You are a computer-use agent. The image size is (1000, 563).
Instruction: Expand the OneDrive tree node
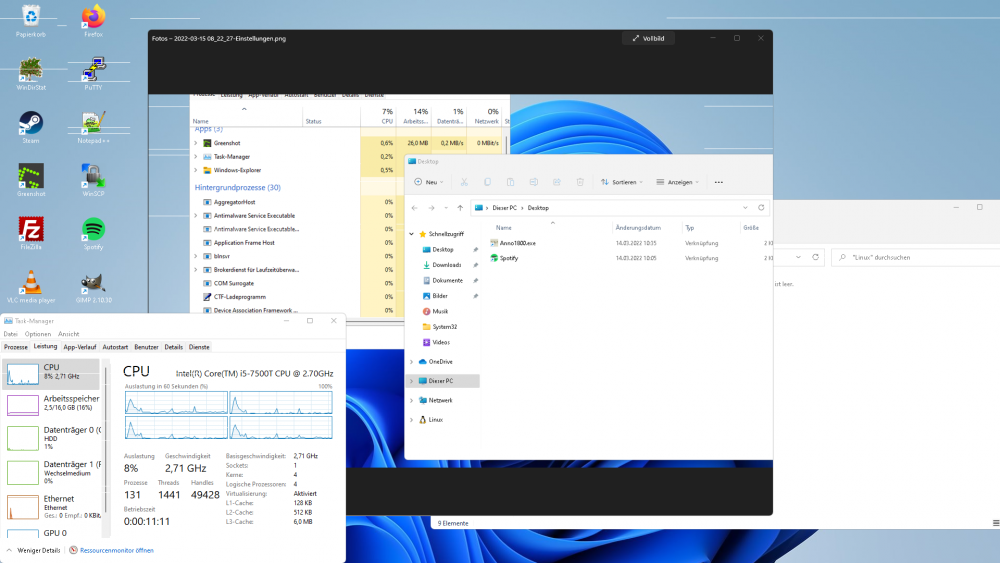pyautogui.click(x=411, y=362)
